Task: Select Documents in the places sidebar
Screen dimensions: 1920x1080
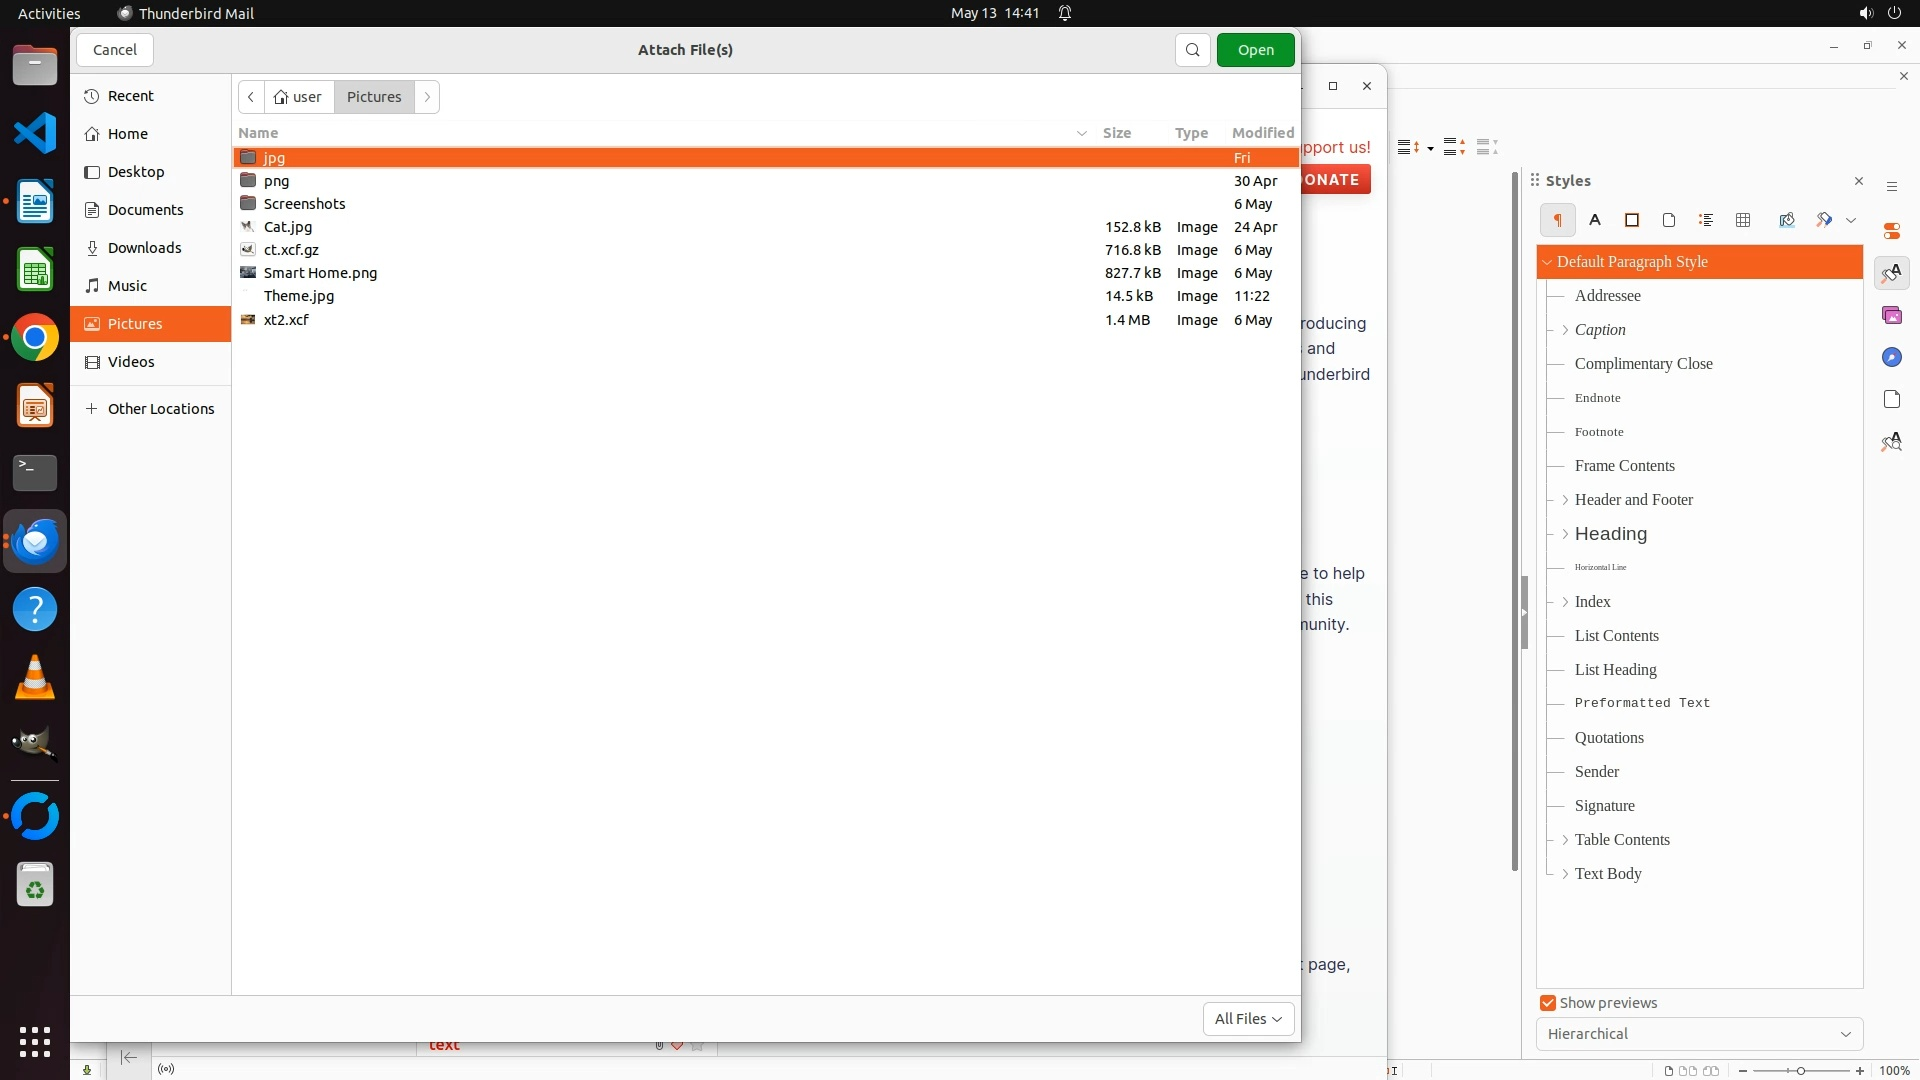Action: point(145,210)
